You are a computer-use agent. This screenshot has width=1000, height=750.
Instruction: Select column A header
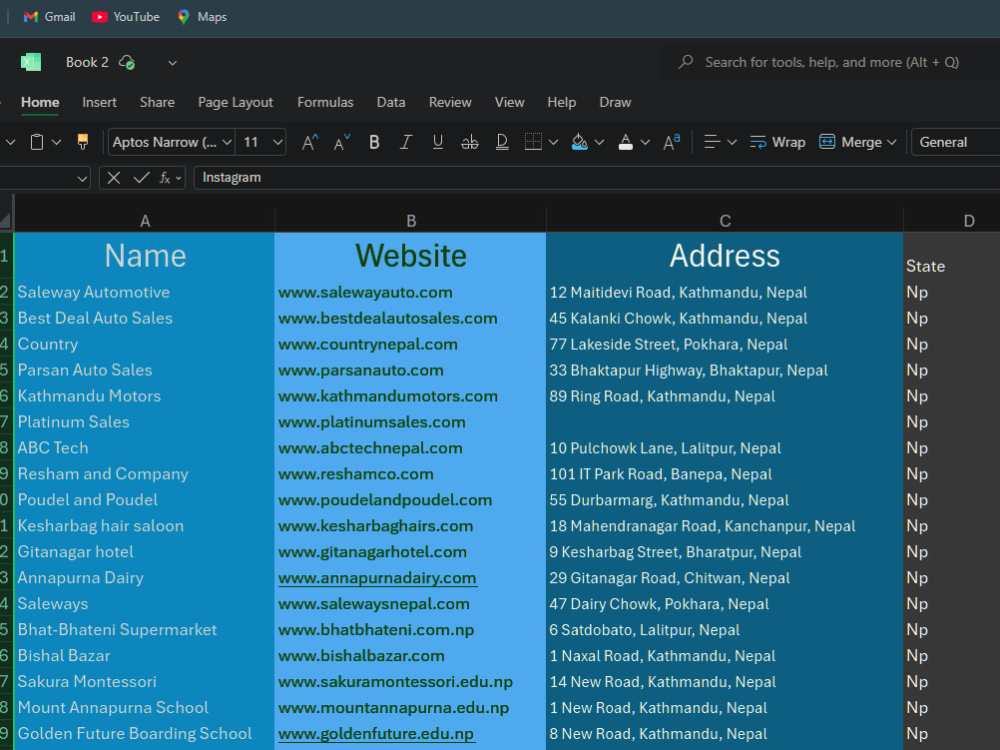coord(145,221)
